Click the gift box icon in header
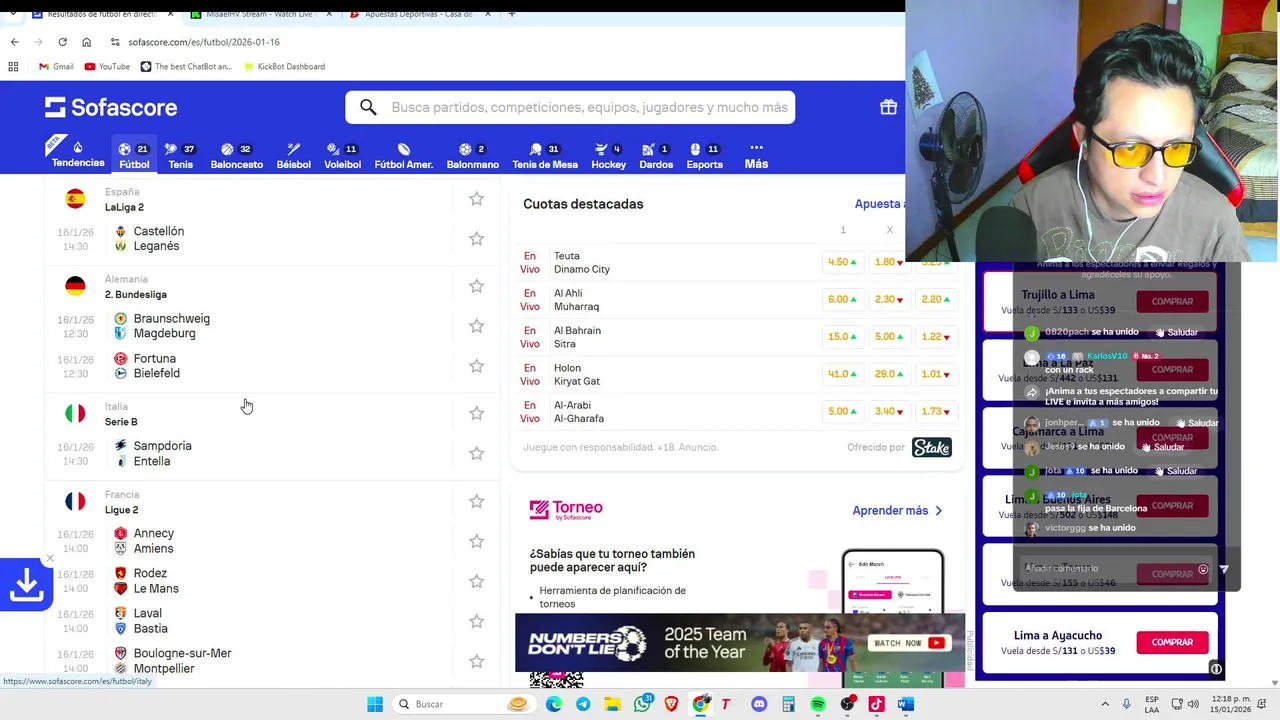 [888, 107]
